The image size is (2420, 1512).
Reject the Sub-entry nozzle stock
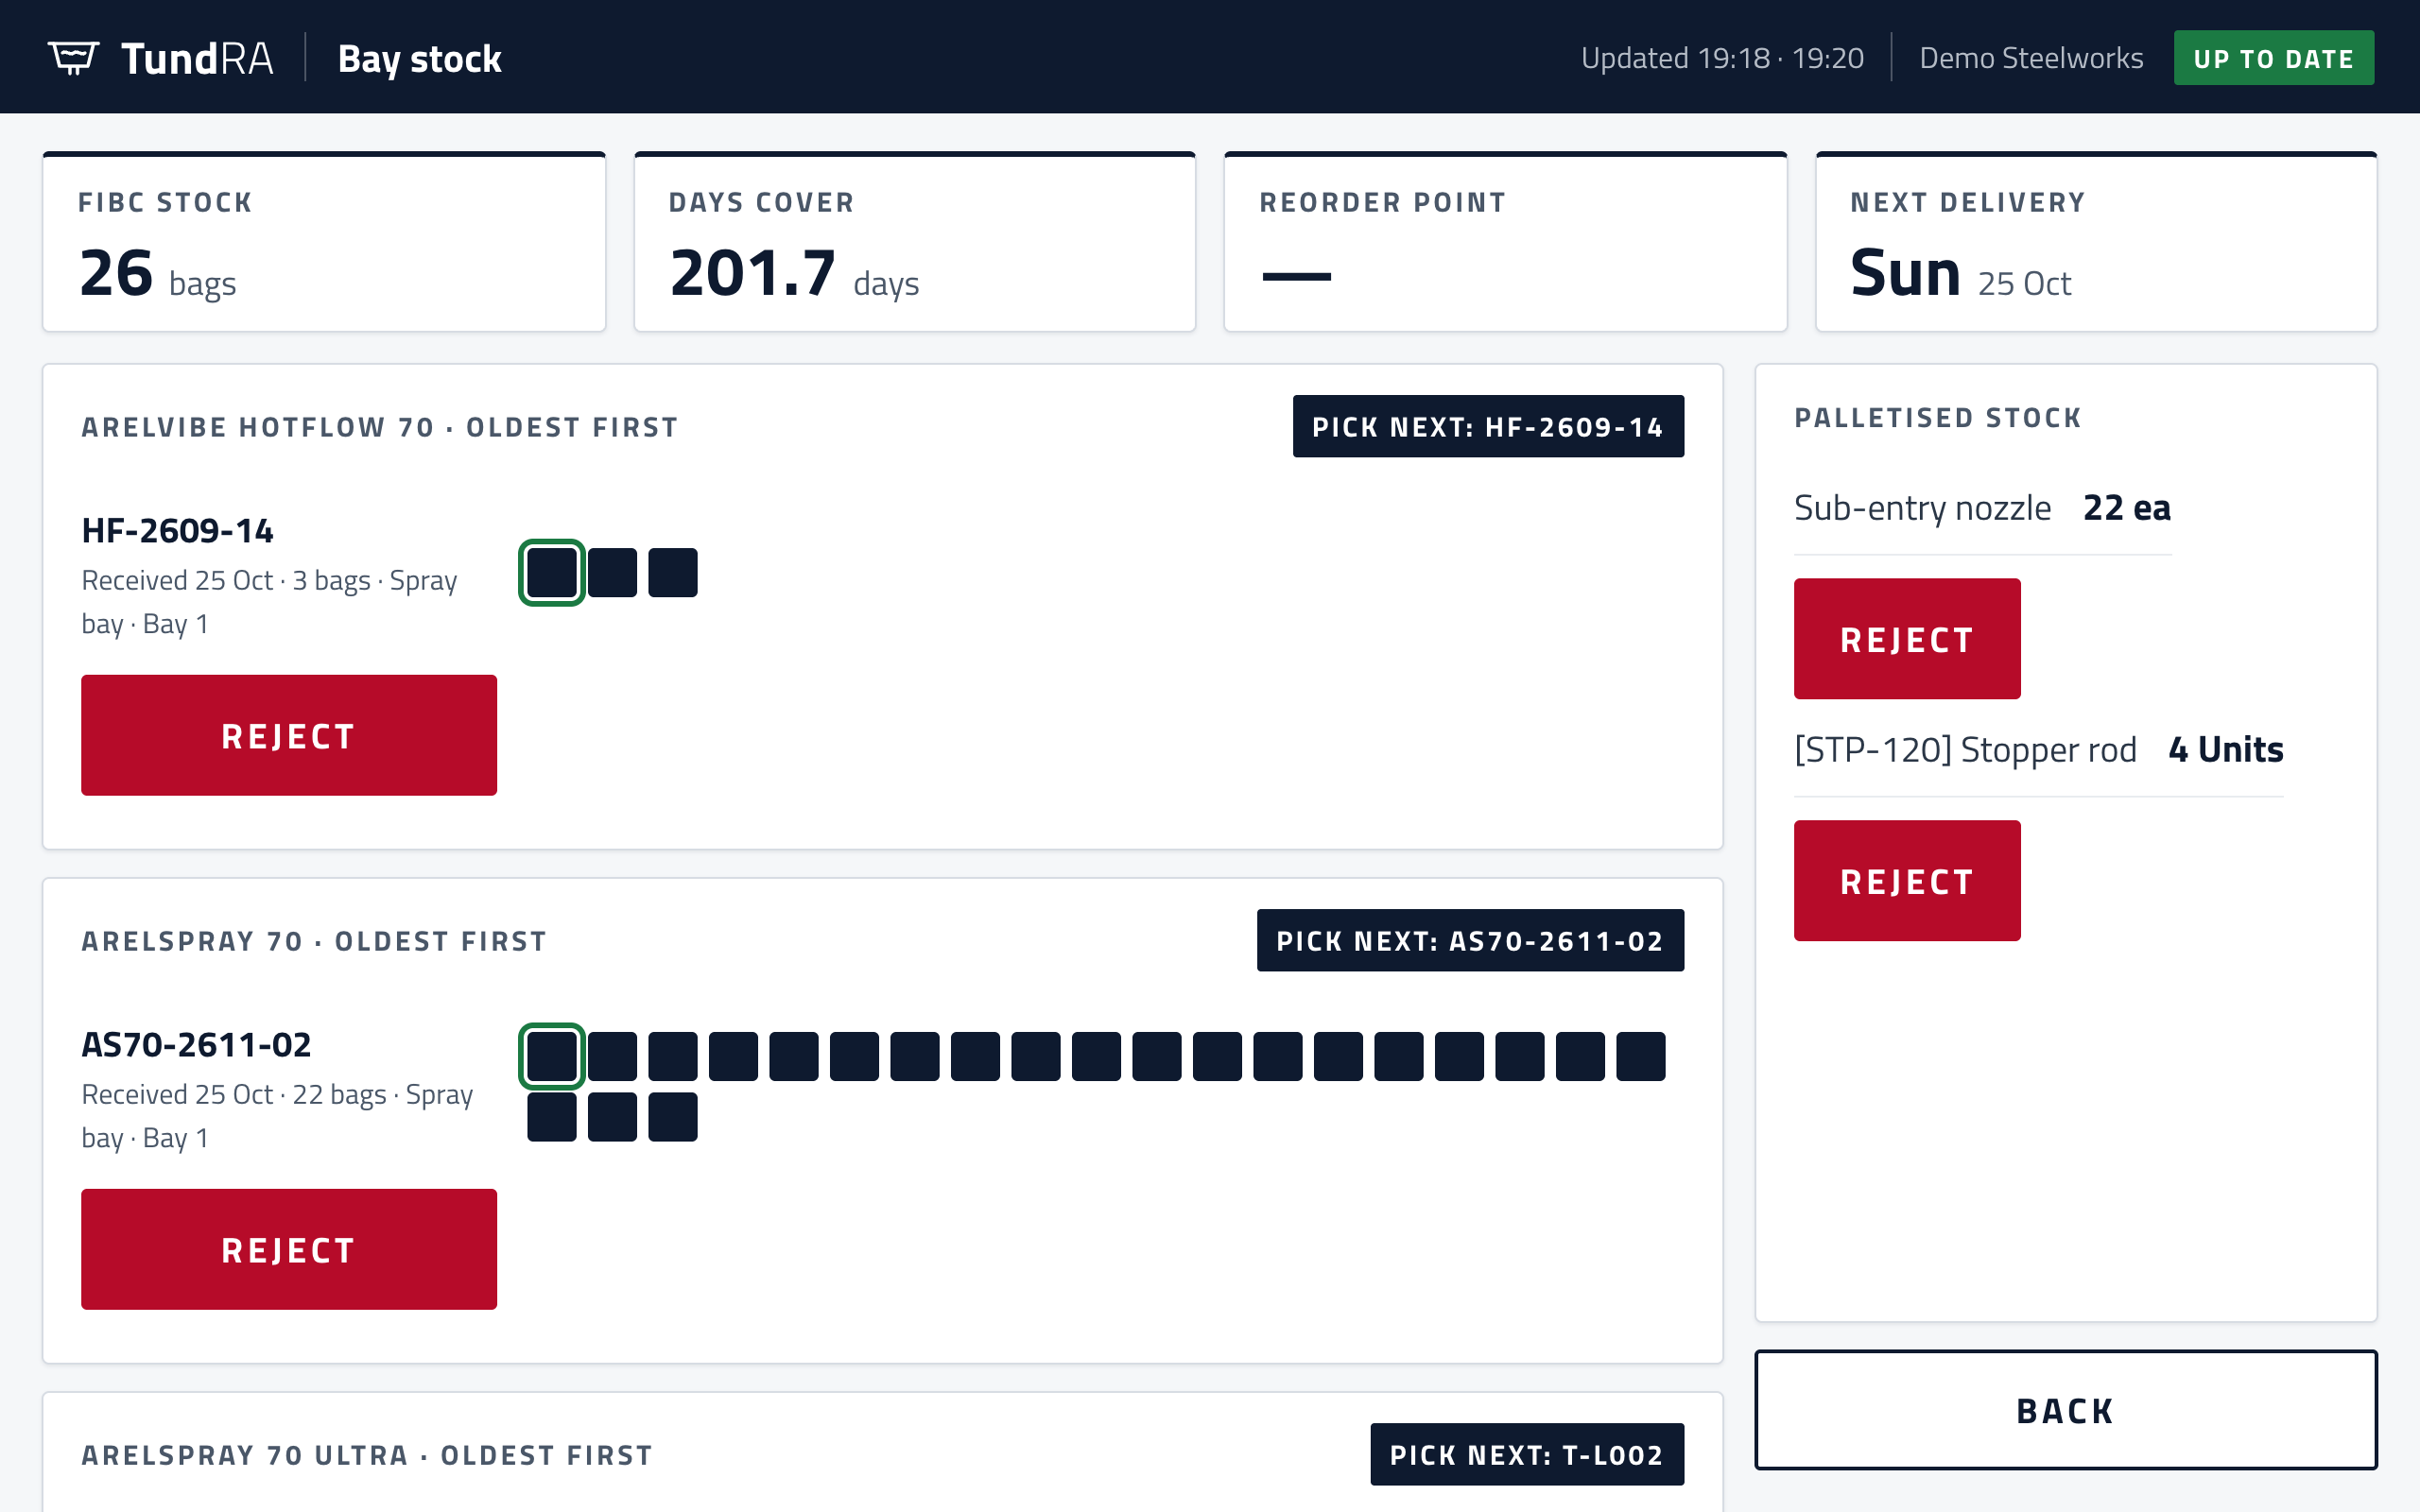(1907, 638)
